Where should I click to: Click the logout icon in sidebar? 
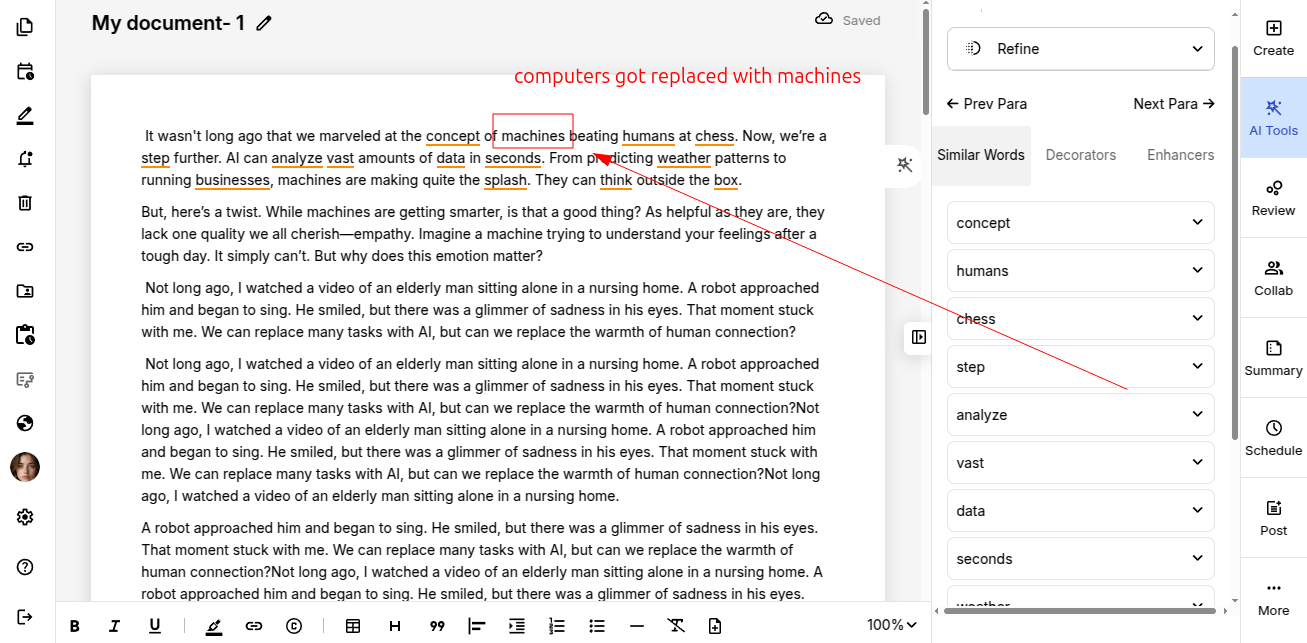[x=25, y=616]
